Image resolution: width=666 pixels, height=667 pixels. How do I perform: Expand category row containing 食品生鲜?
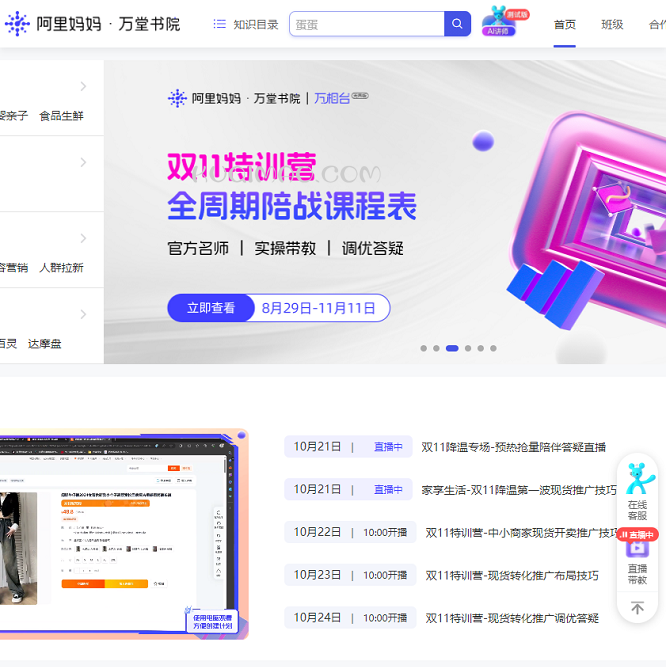tap(83, 86)
